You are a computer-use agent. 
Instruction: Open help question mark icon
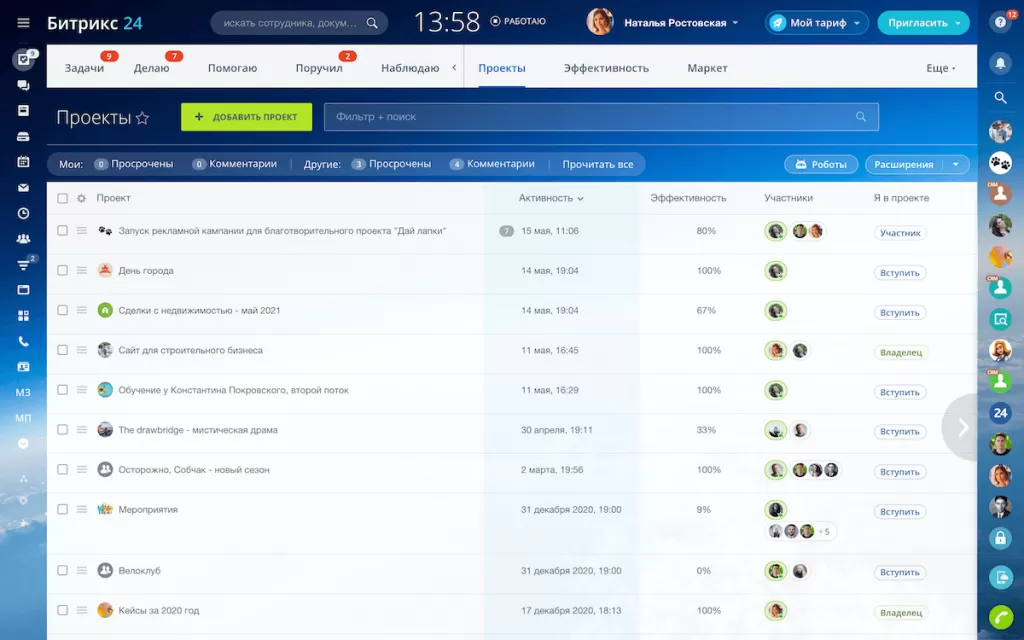click(1000, 22)
